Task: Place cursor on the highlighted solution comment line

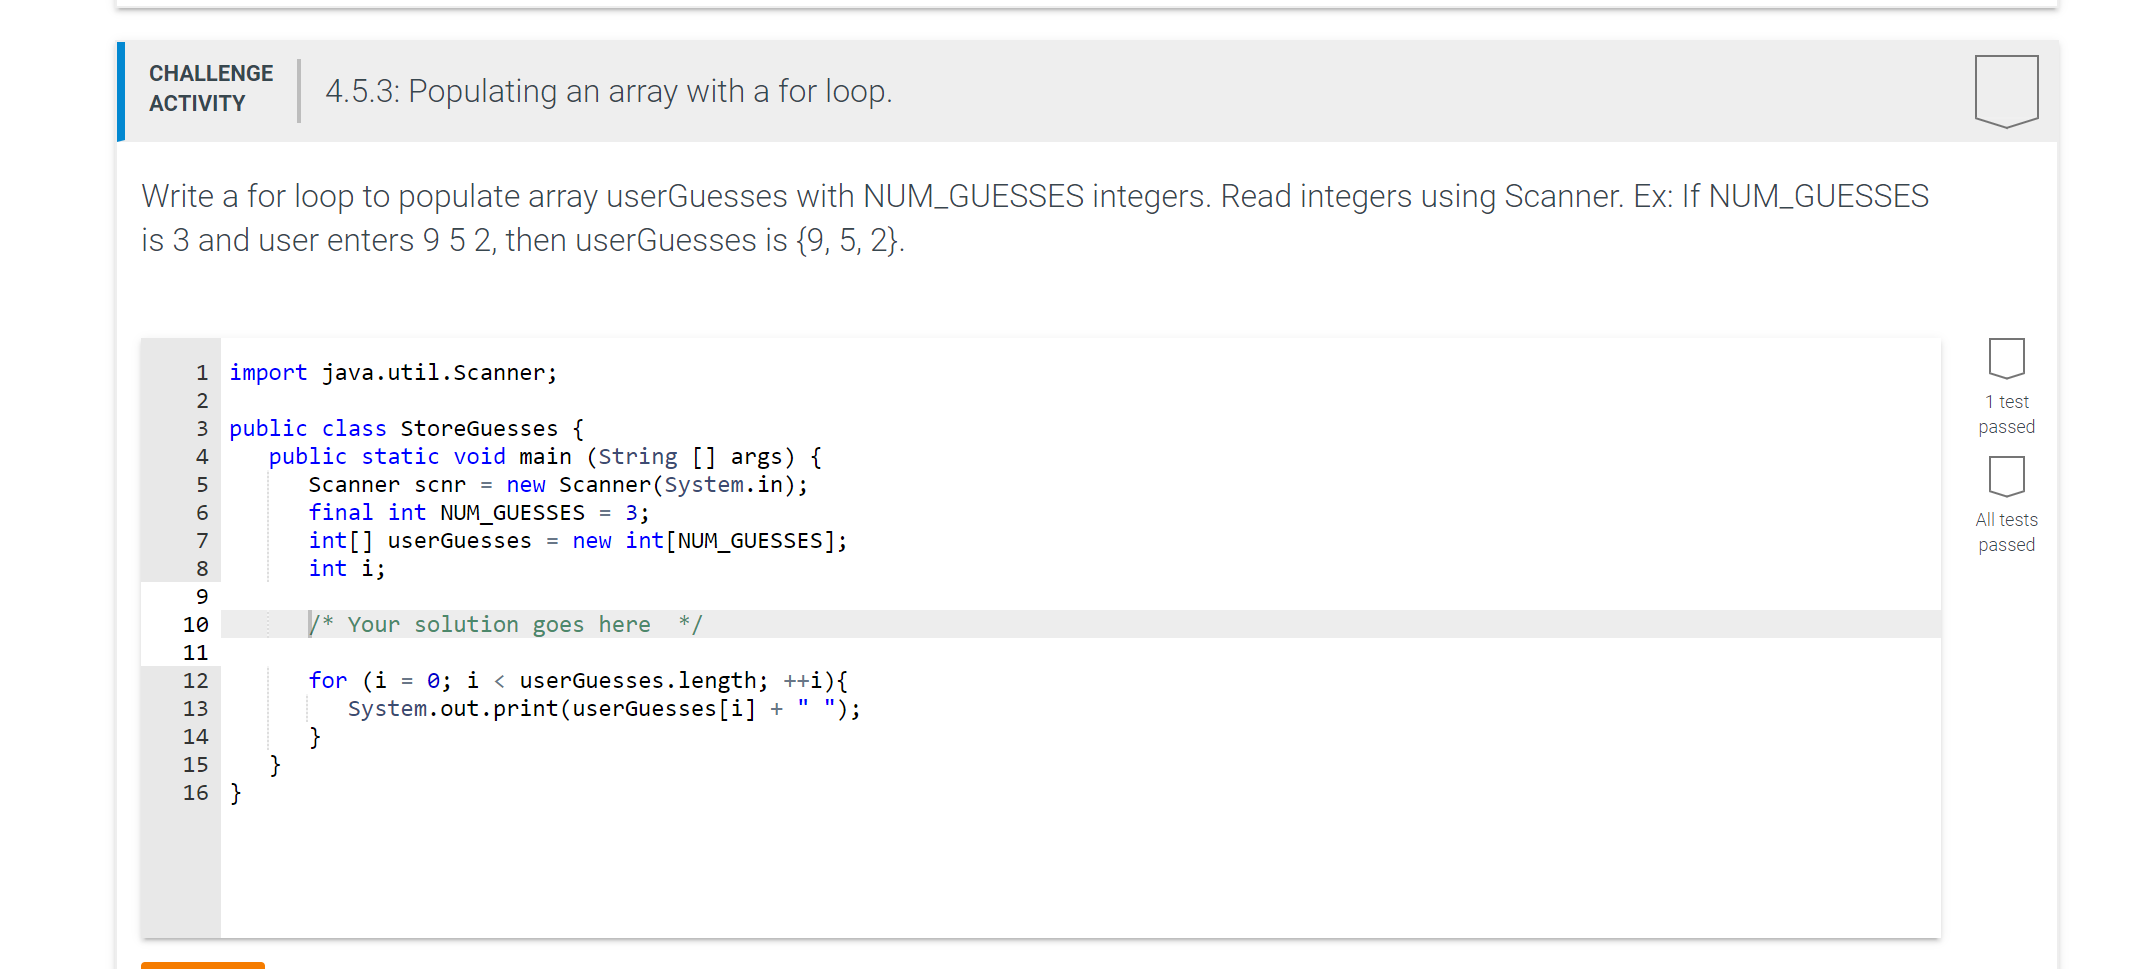Action: (506, 623)
